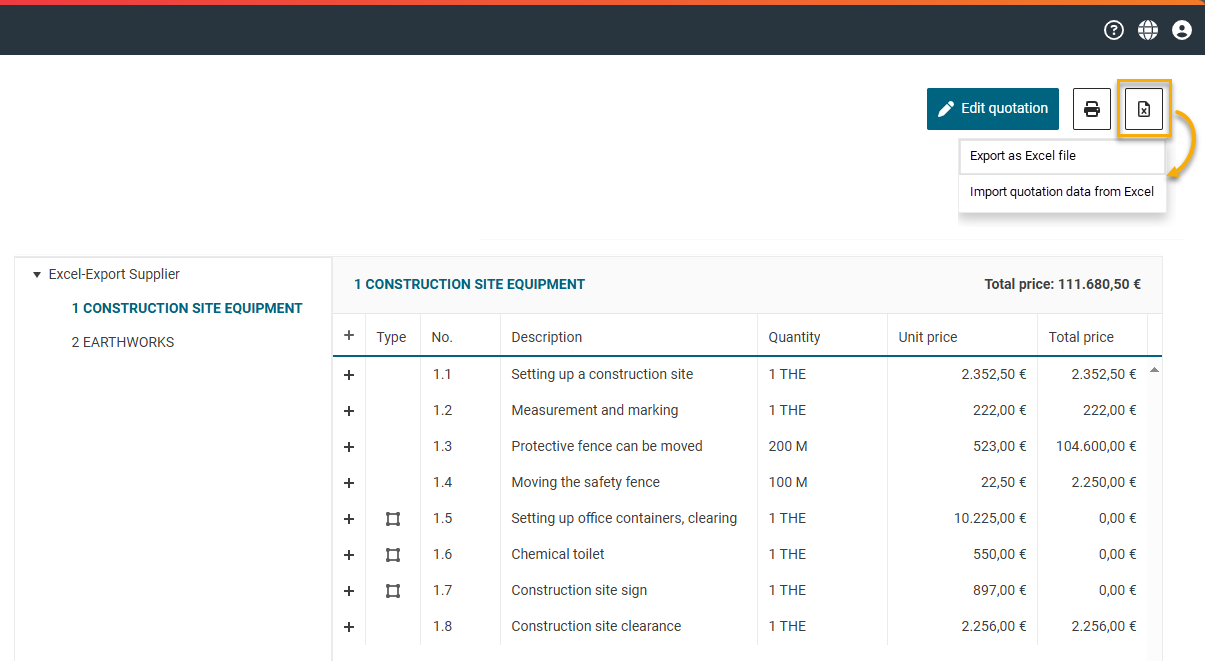Expand row 1.1 Setting up a construction site
1205x661 pixels.
(x=349, y=375)
